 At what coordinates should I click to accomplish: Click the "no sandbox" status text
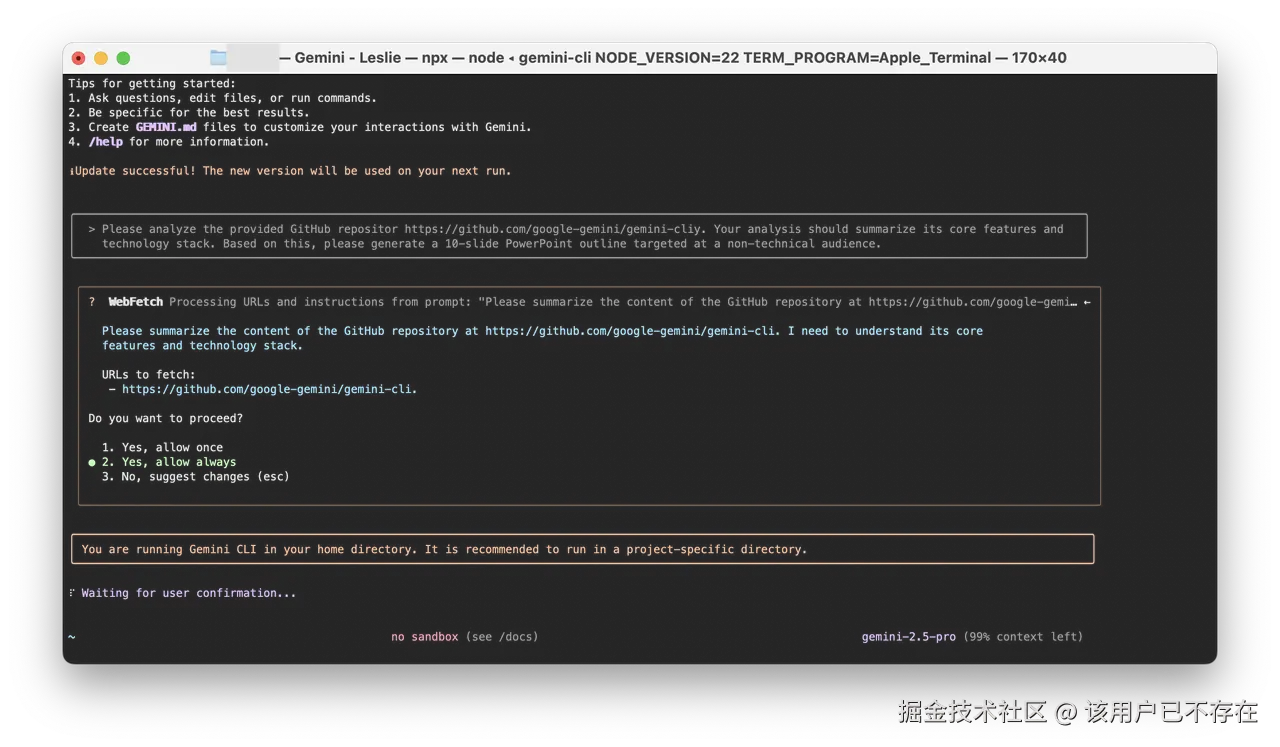[x=425, y=637]
